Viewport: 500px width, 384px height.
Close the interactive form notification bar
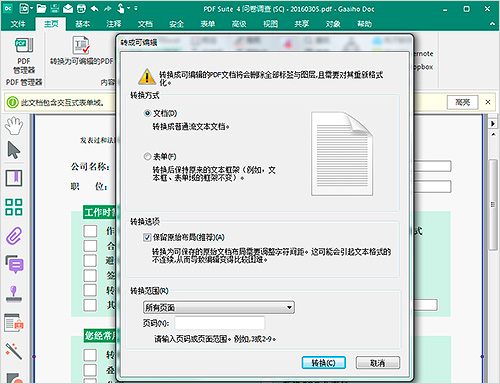[488, 102]
